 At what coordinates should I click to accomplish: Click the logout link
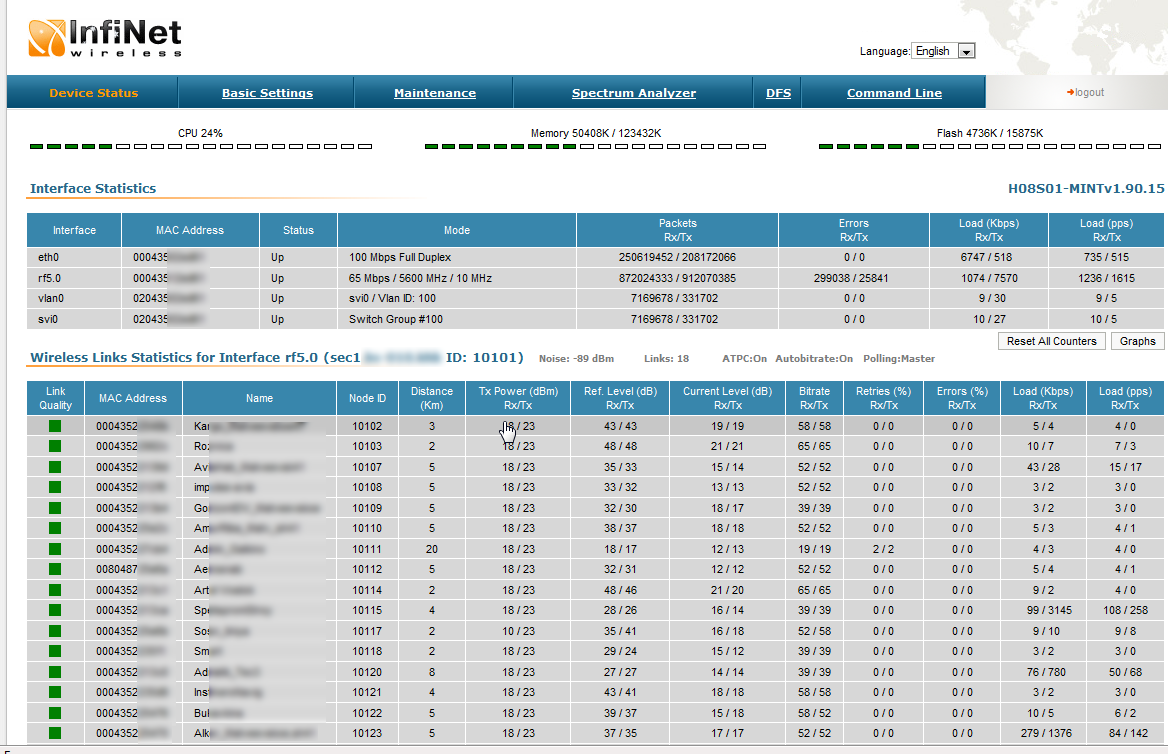(1086, 92)
